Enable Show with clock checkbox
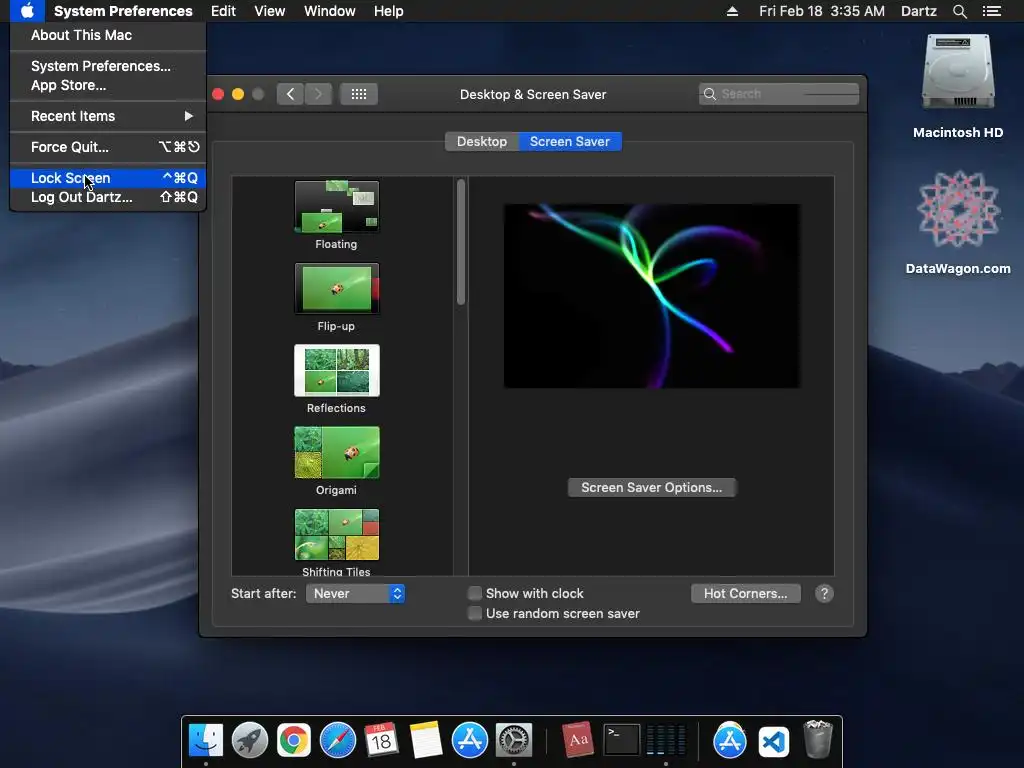The width and height of the screenshot is (1024, 768). [475, 593]
